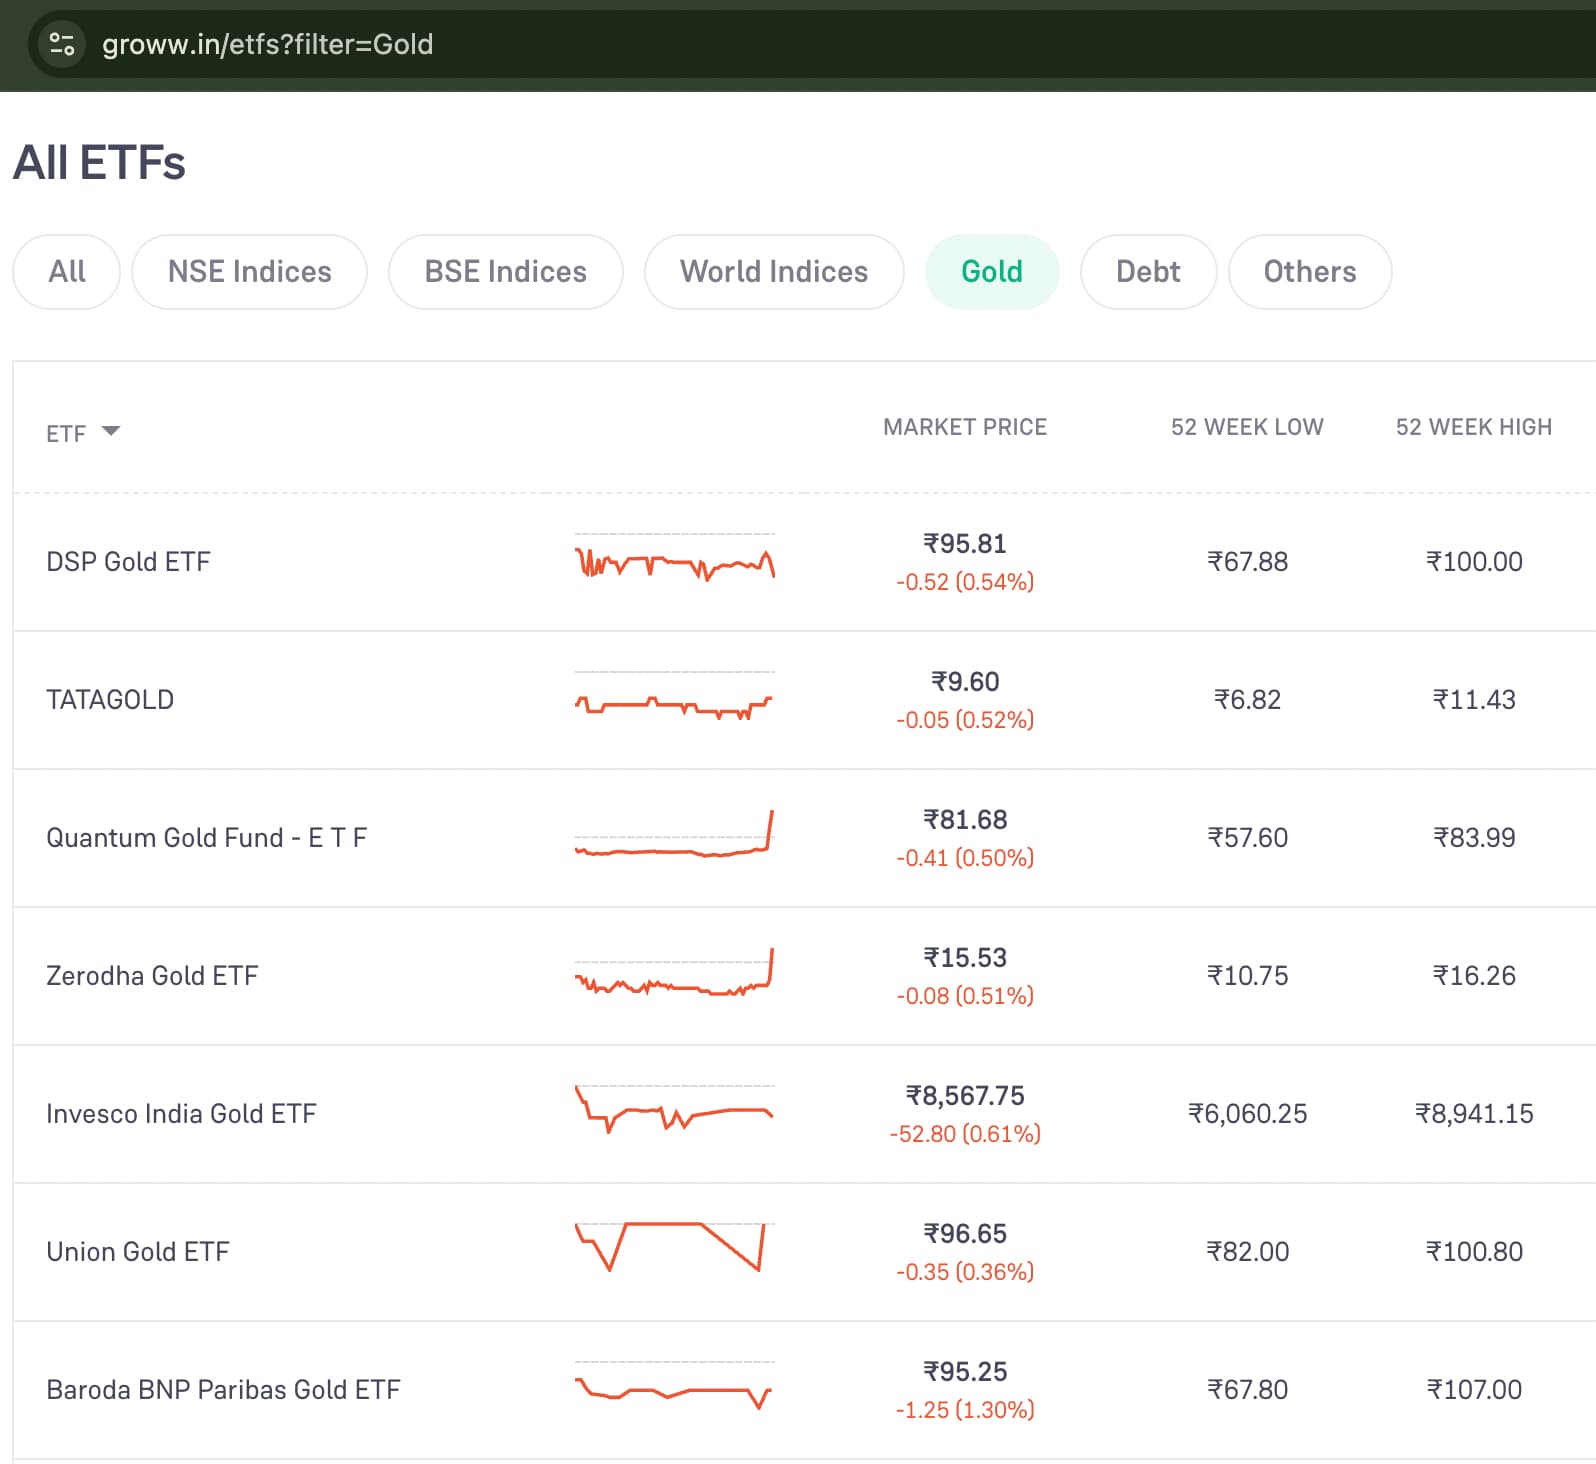Viewport: 1596px width, 1464px height.
Task: Click 52 week high ₹100.00
Action: point(1474,562)
